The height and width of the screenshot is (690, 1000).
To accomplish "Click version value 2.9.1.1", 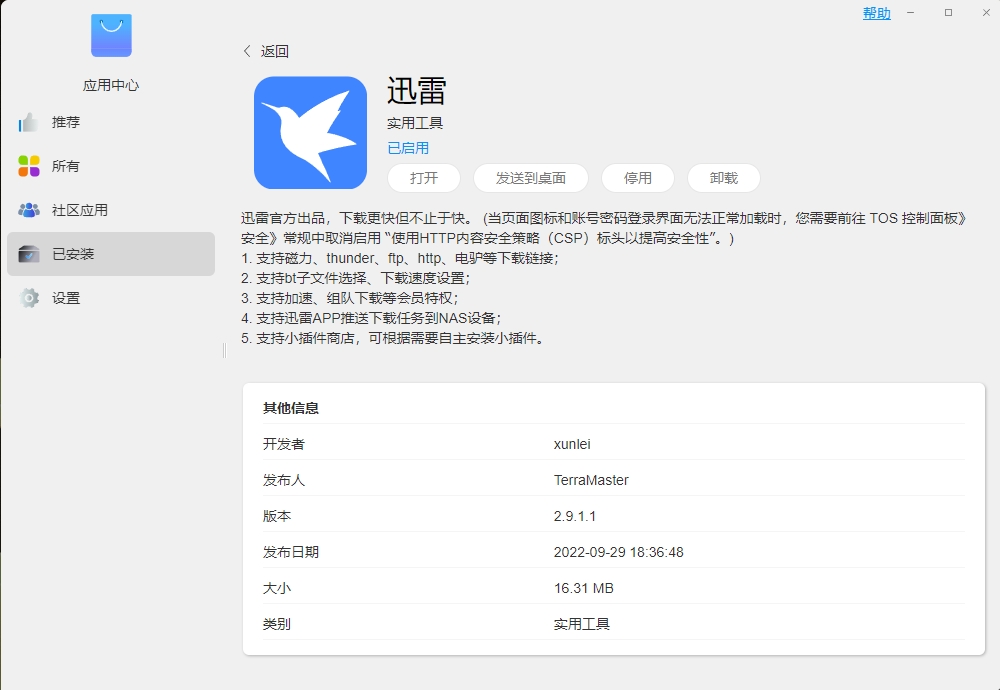I will coord(575,516).
